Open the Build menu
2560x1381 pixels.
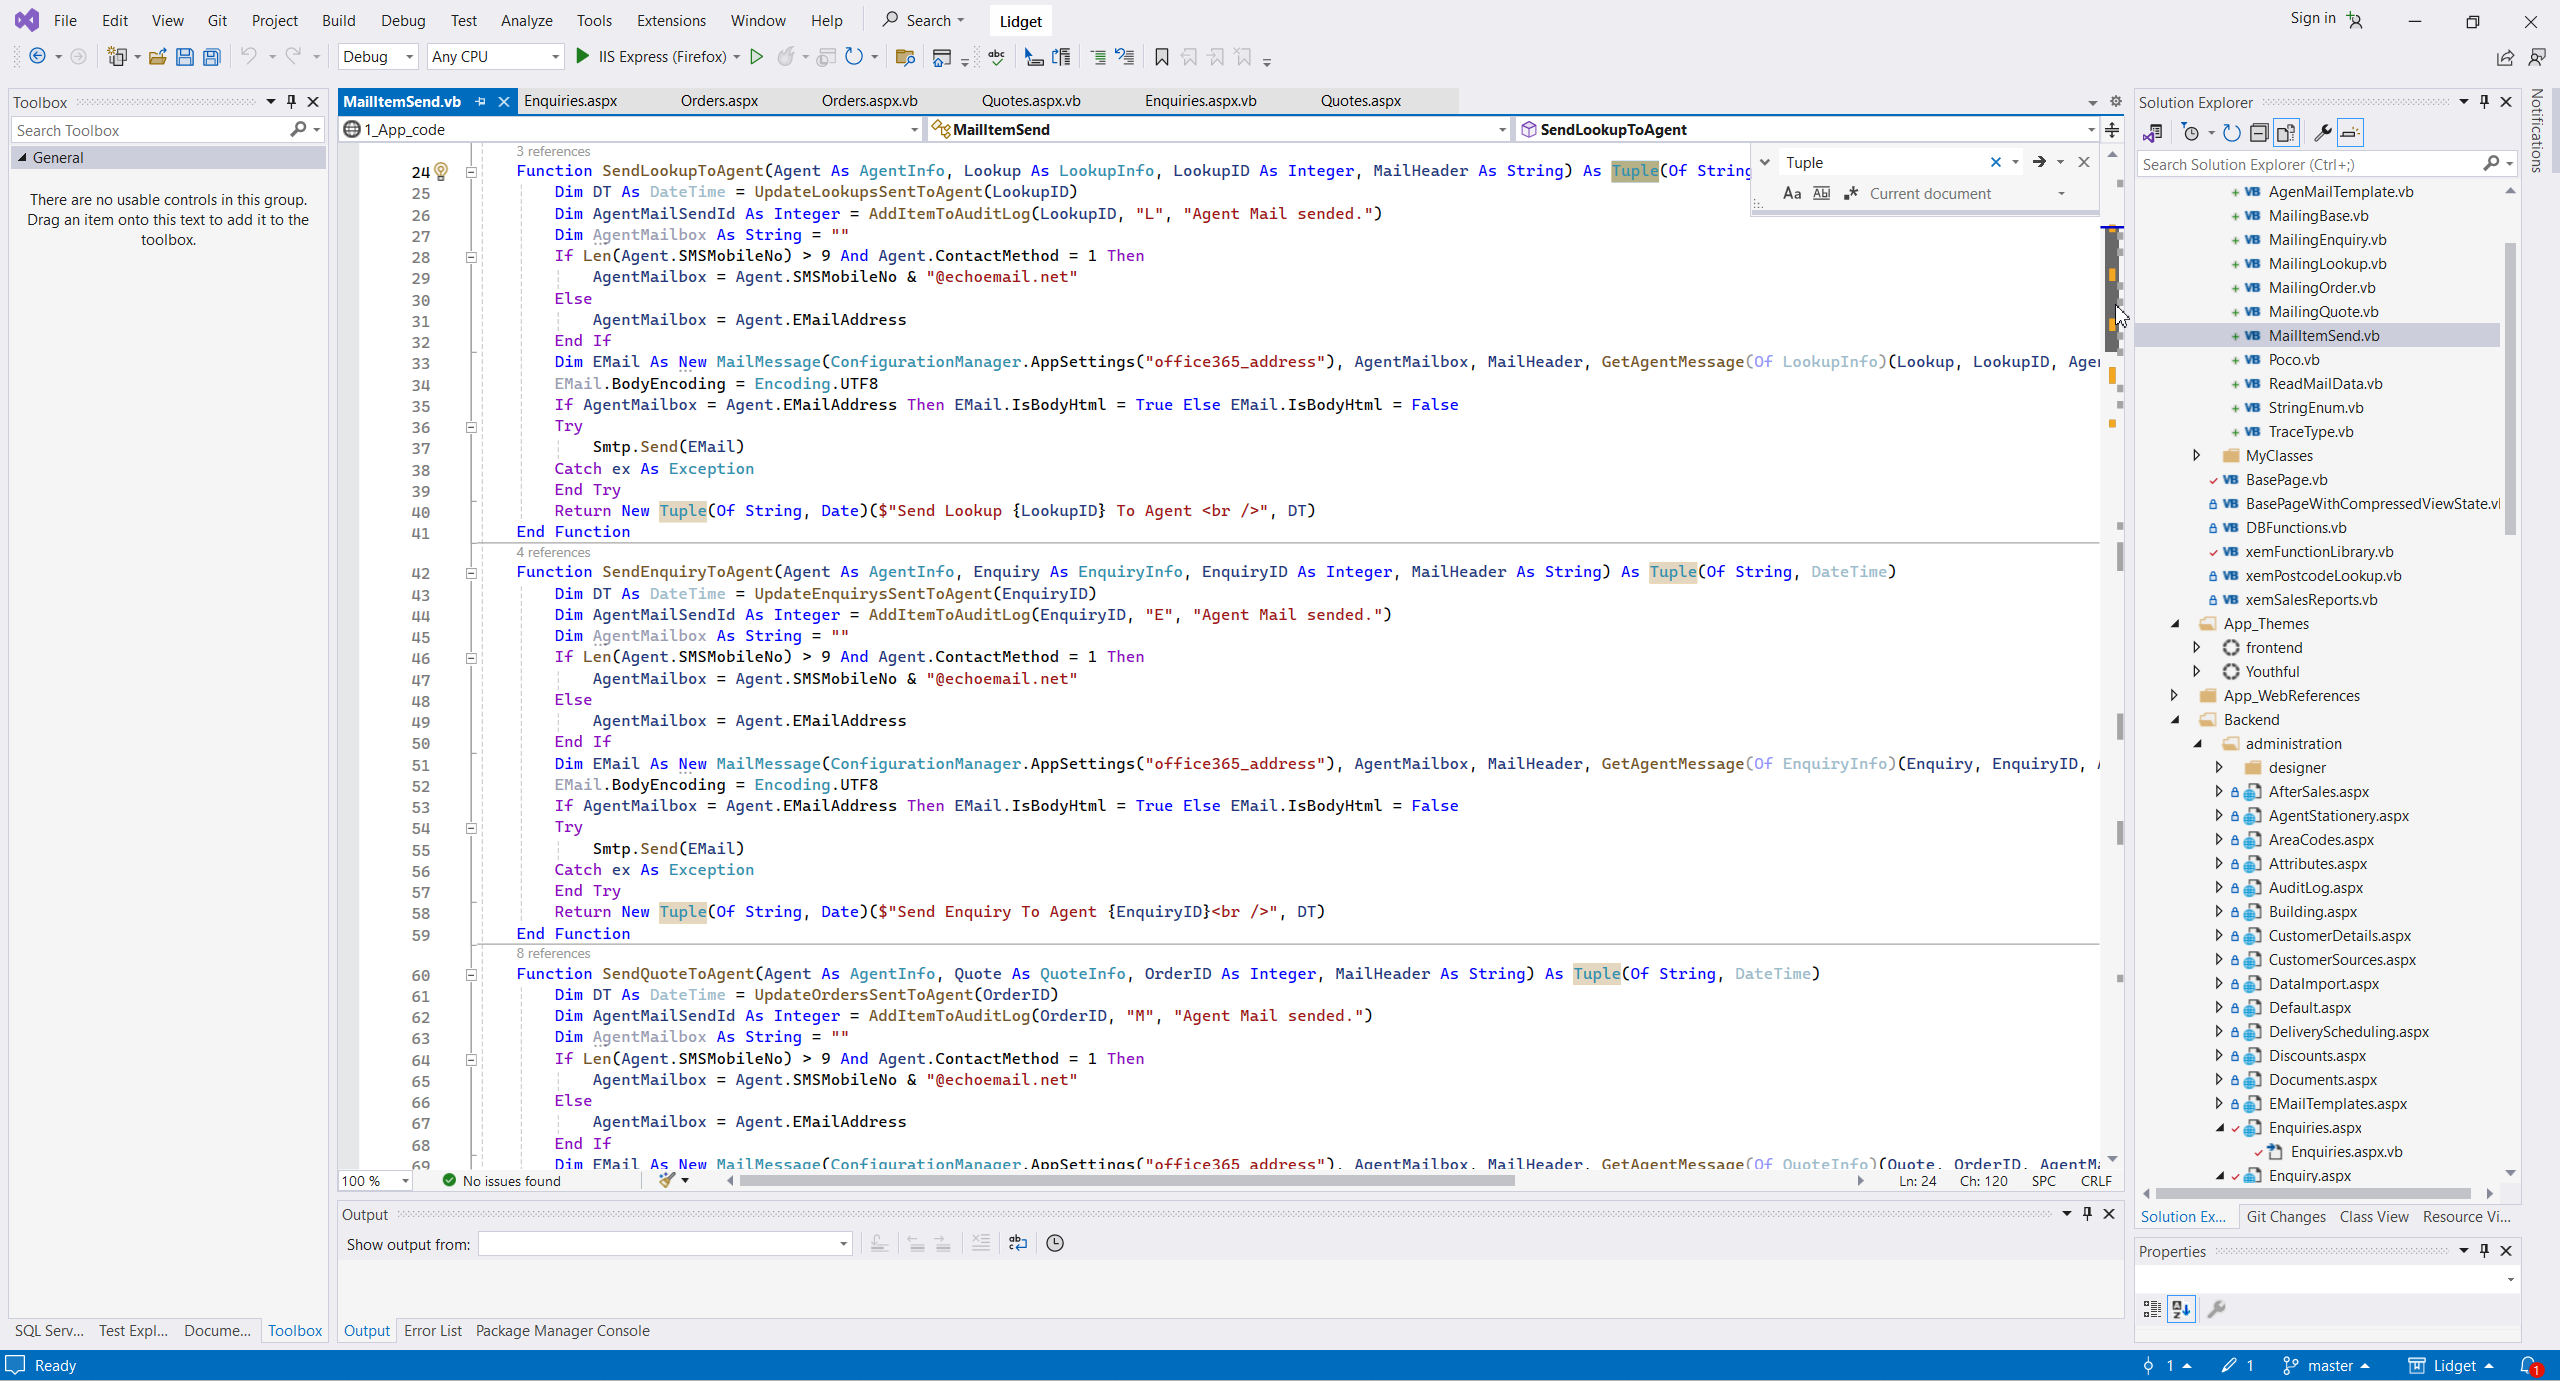tap(338, 20)
